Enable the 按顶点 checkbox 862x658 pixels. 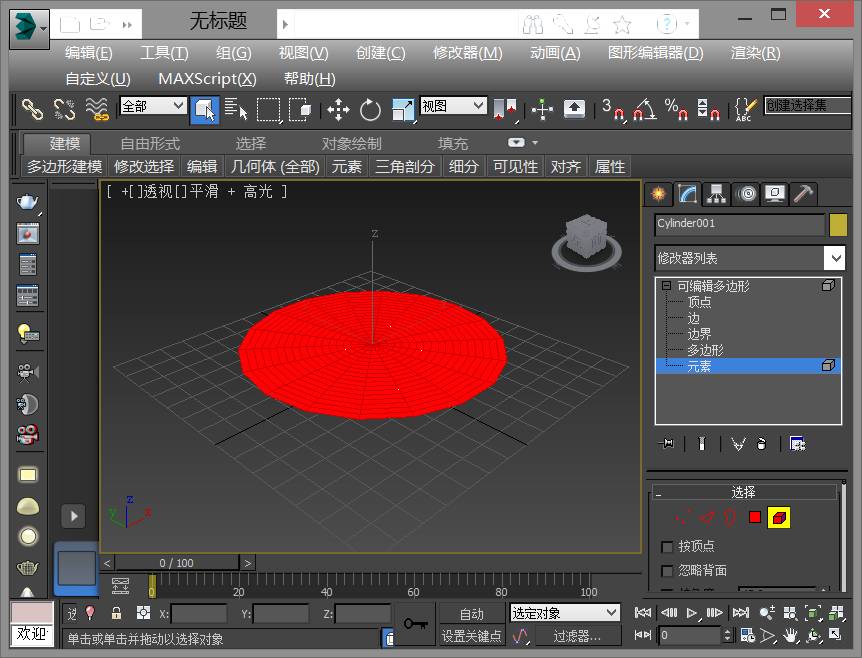click(x=668, y=547)
